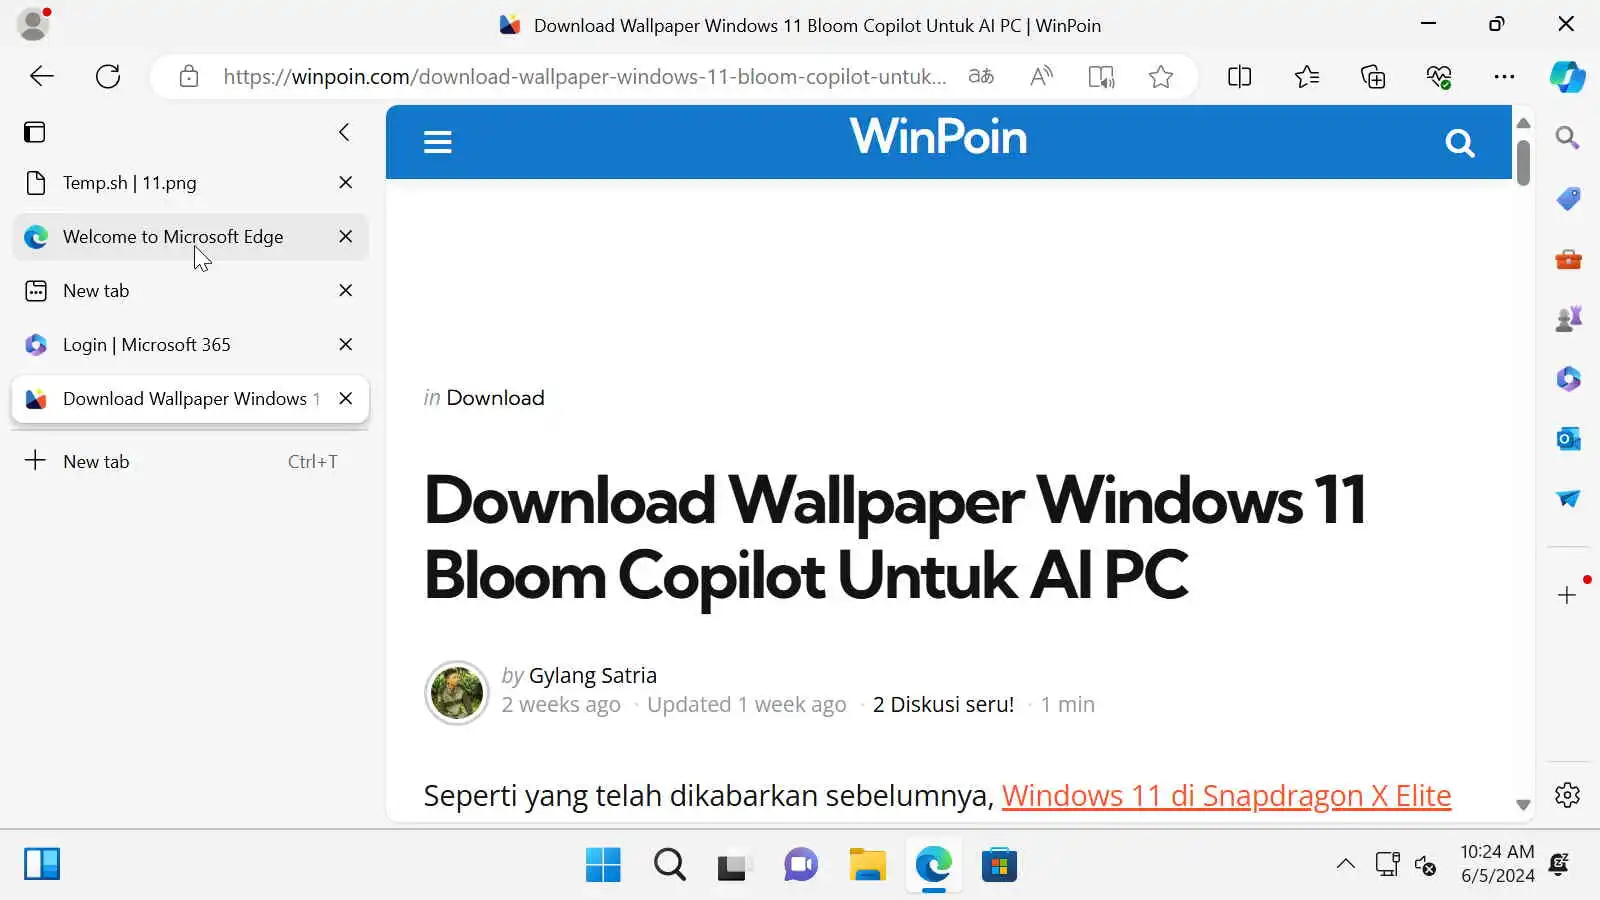Show hidden system tray icons
The height and width of the screenshot is (900, 1600).
[x=1346, y=864]
